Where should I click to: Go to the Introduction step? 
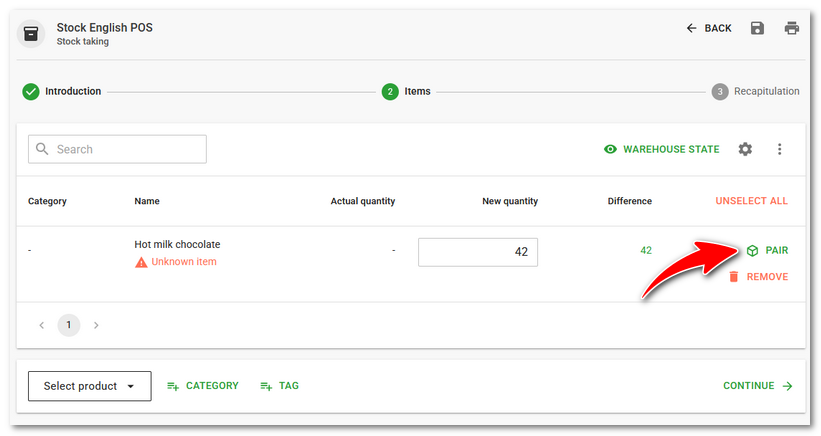pyautogui.click(x=62, y=91)
